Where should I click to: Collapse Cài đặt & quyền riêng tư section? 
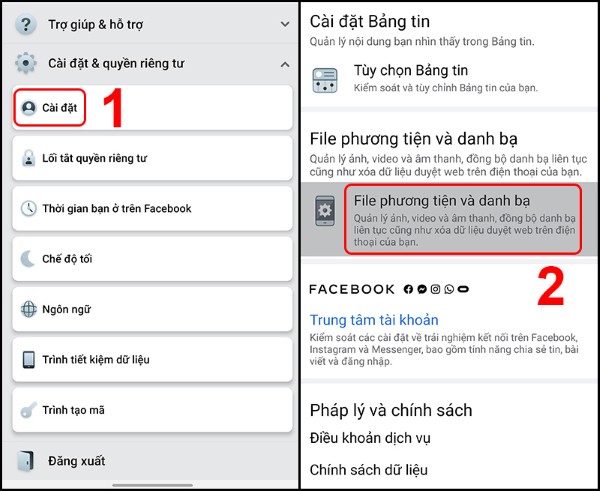[285, 64]
